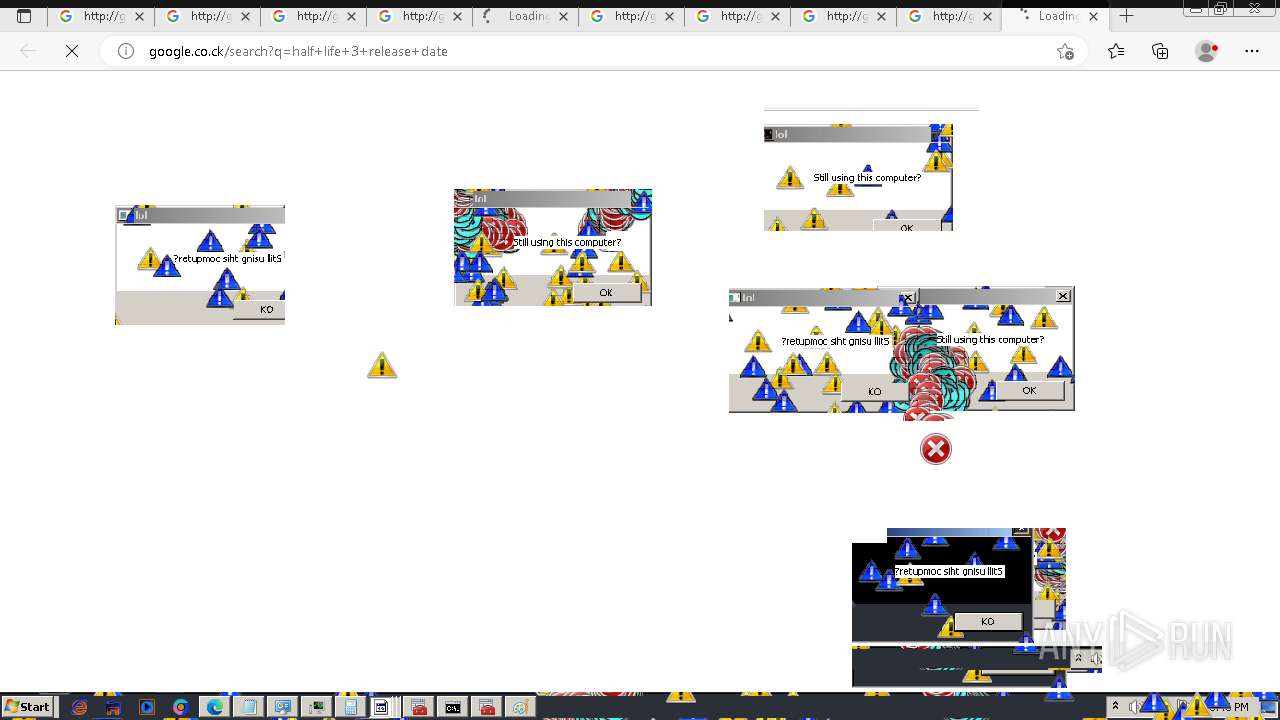Image resolution: width=1280 pixels, height=720 pixels.
Task: Open a new browser tab
Action: 1126,16
